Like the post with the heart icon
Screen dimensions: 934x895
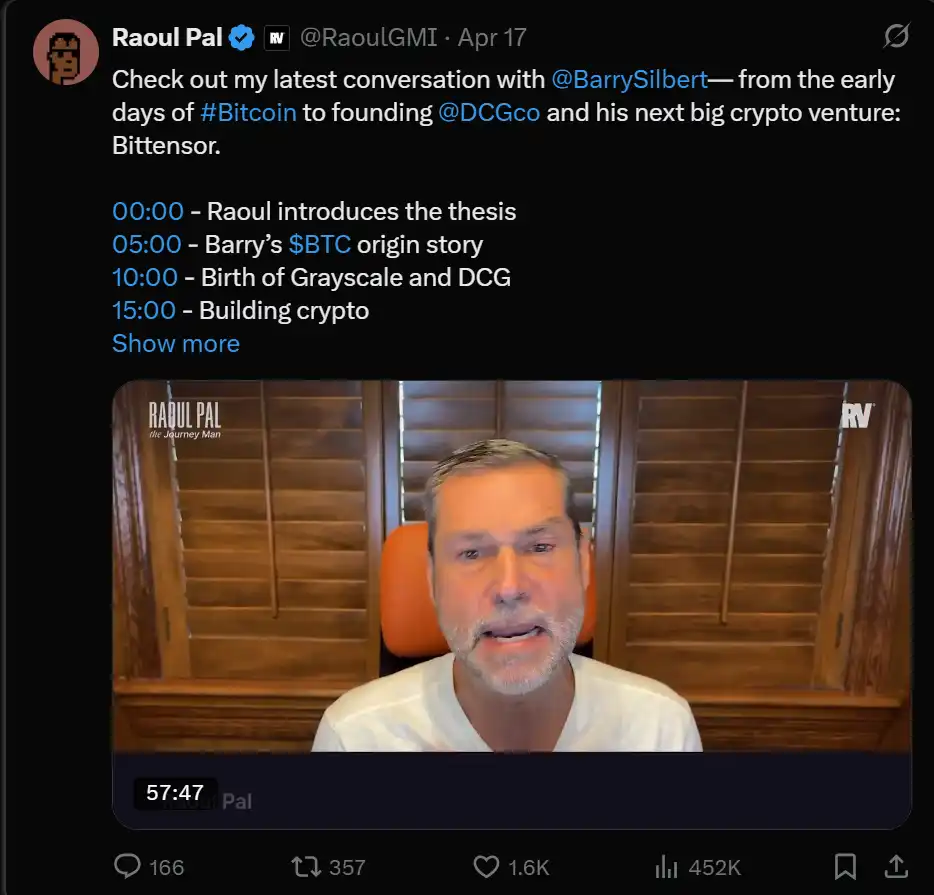pyautogui.click(x=486, y=866)
